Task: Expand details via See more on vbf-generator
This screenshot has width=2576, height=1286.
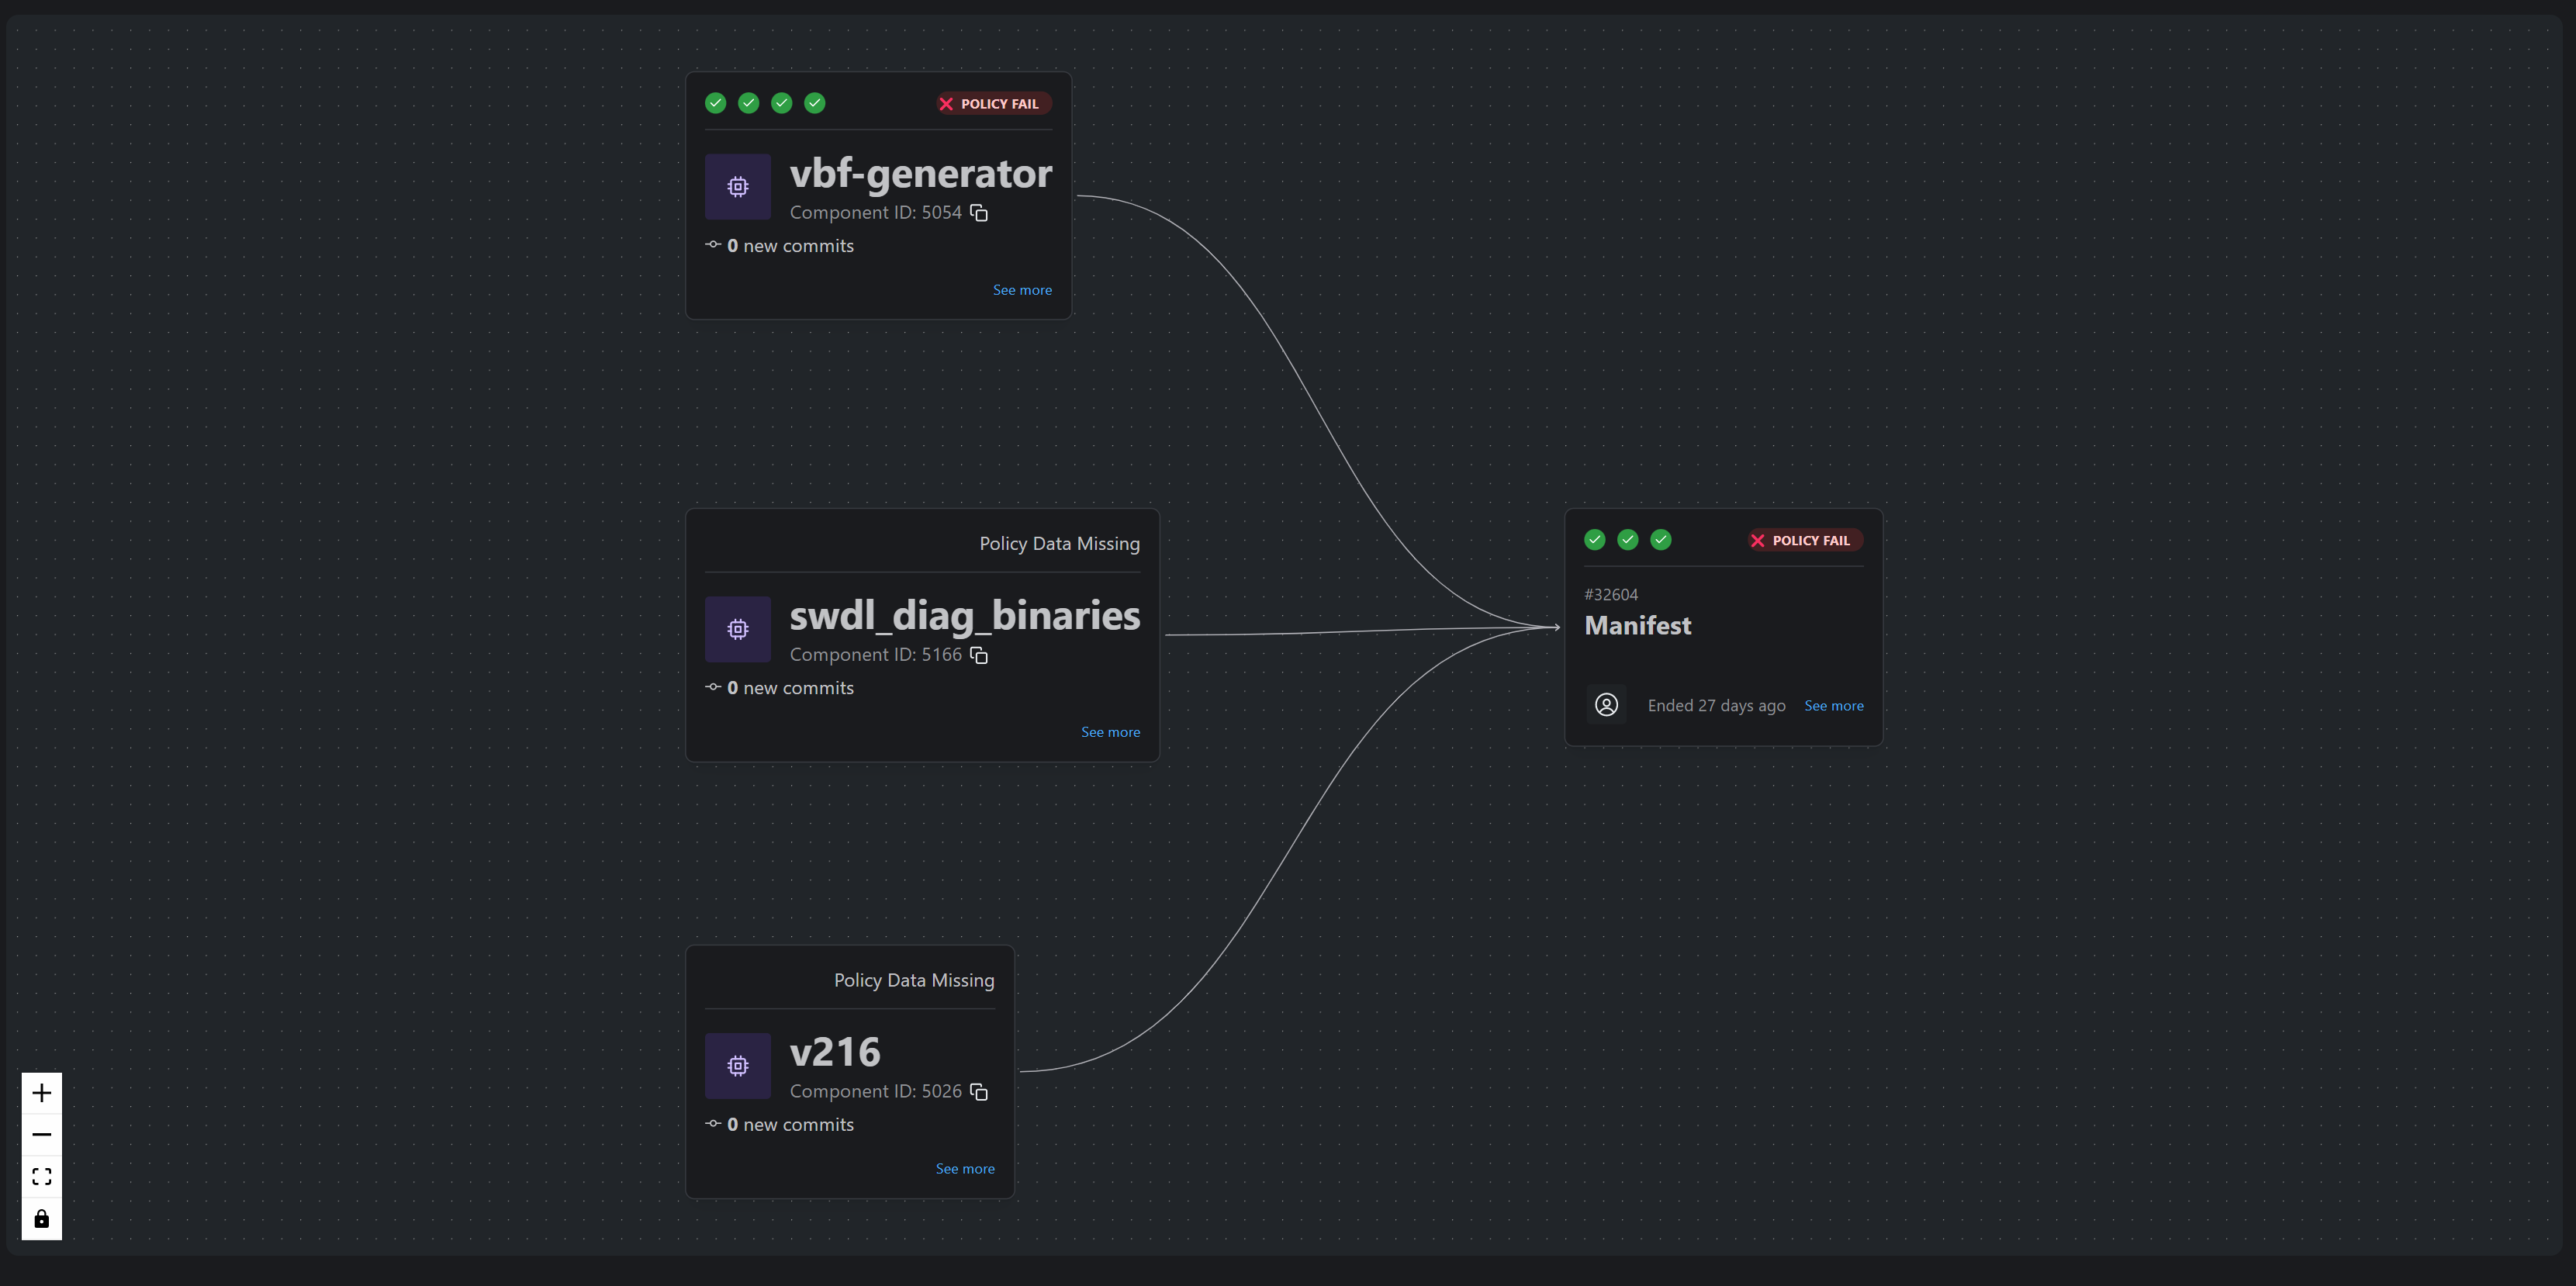Action: coord(1022,290)
